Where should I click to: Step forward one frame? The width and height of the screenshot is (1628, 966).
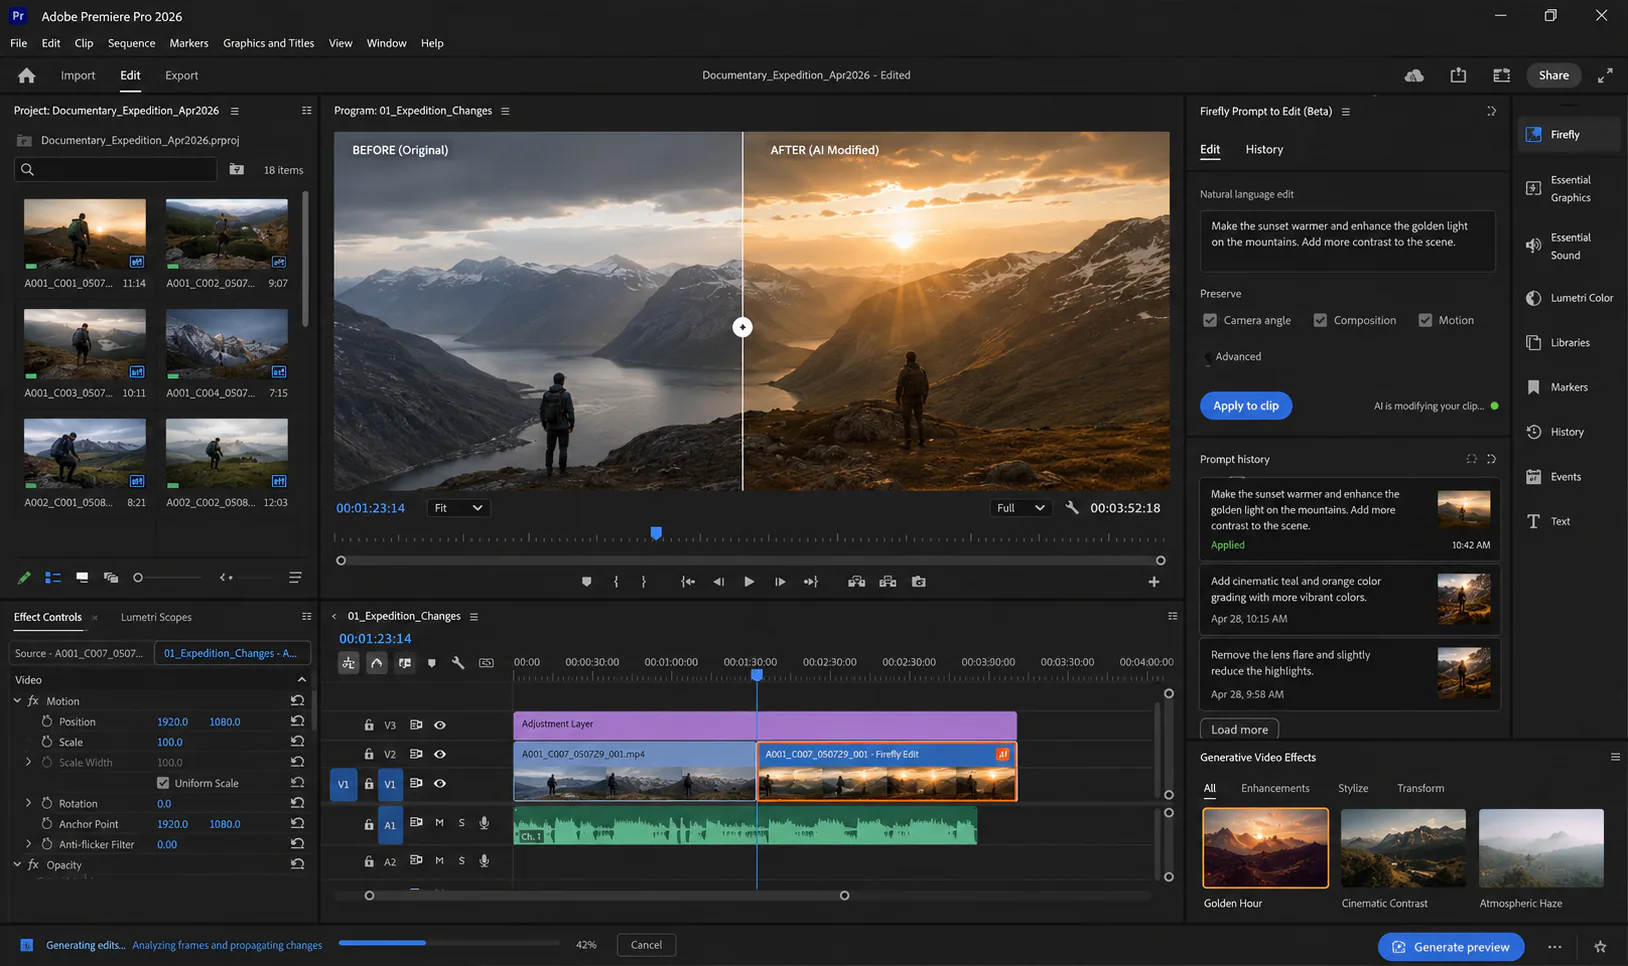[x=780, y=581]
